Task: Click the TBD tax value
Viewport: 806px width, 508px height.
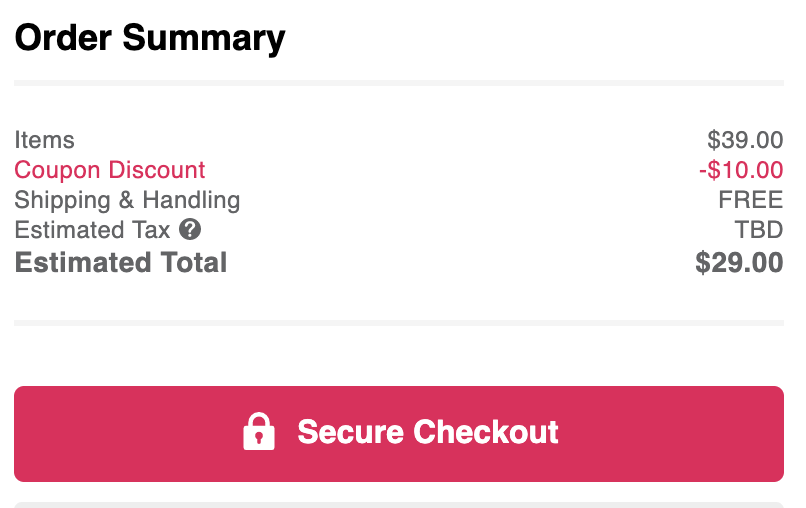Action: [759, 230]
